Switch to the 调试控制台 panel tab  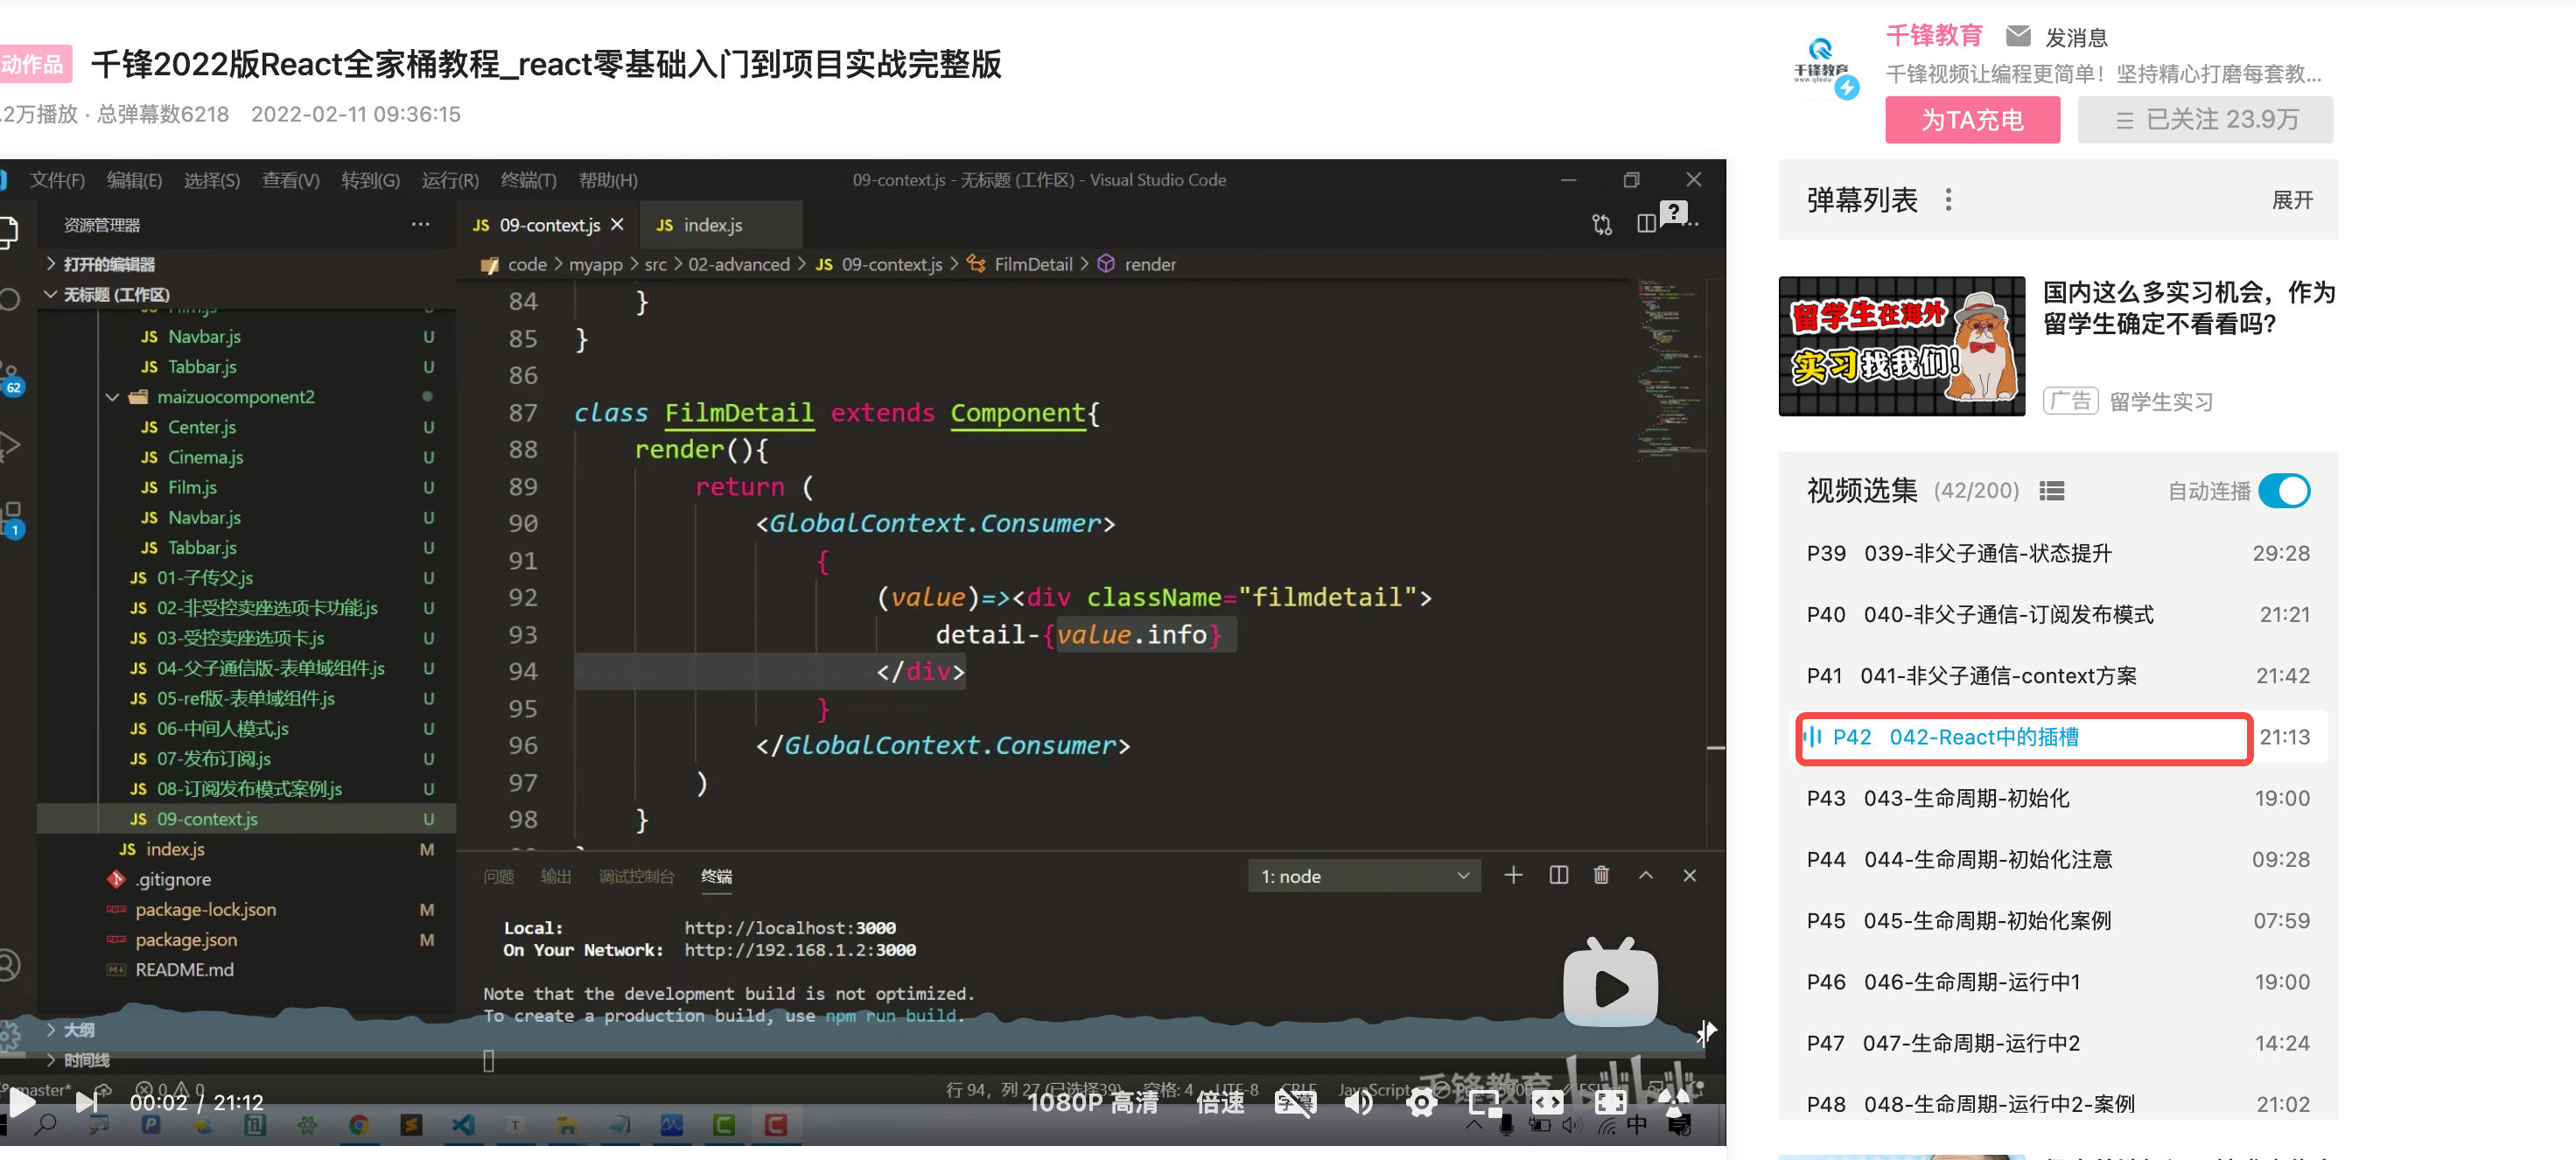pyautogui.click(x=636, y=876)
